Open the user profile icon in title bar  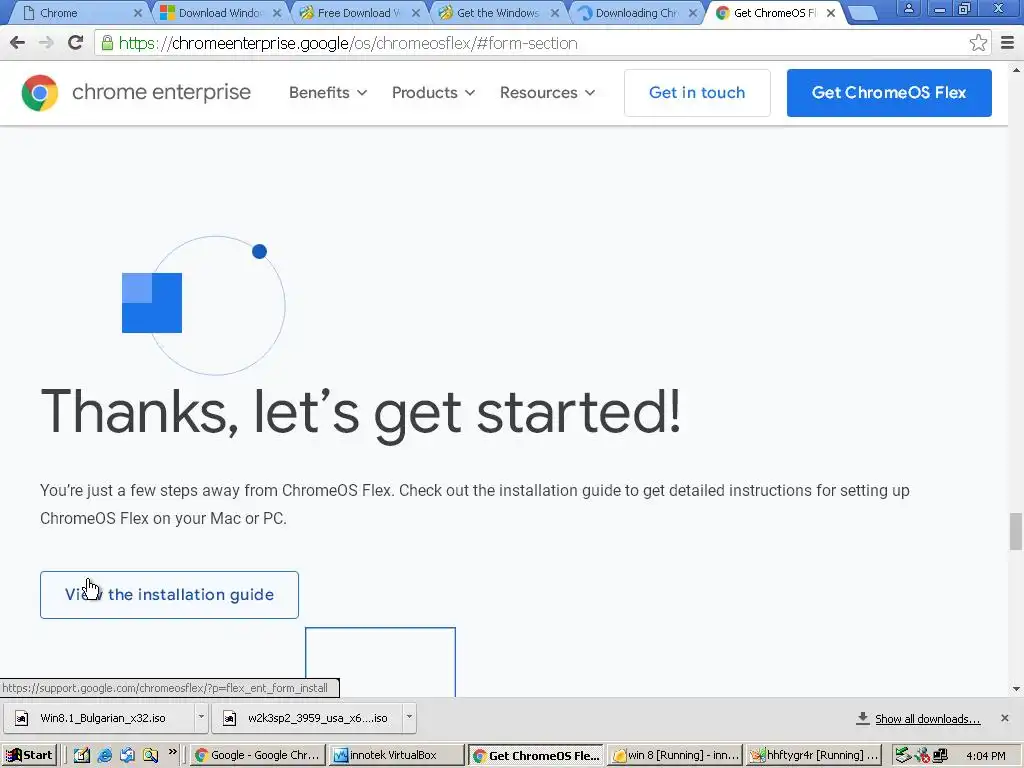tap(908, 9)
